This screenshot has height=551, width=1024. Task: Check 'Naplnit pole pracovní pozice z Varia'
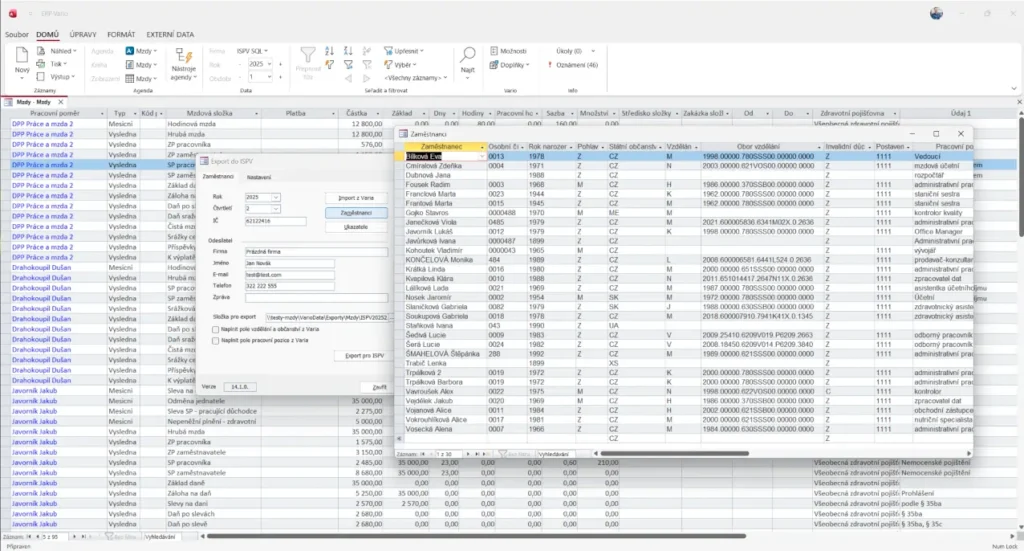tap(216, 340)
